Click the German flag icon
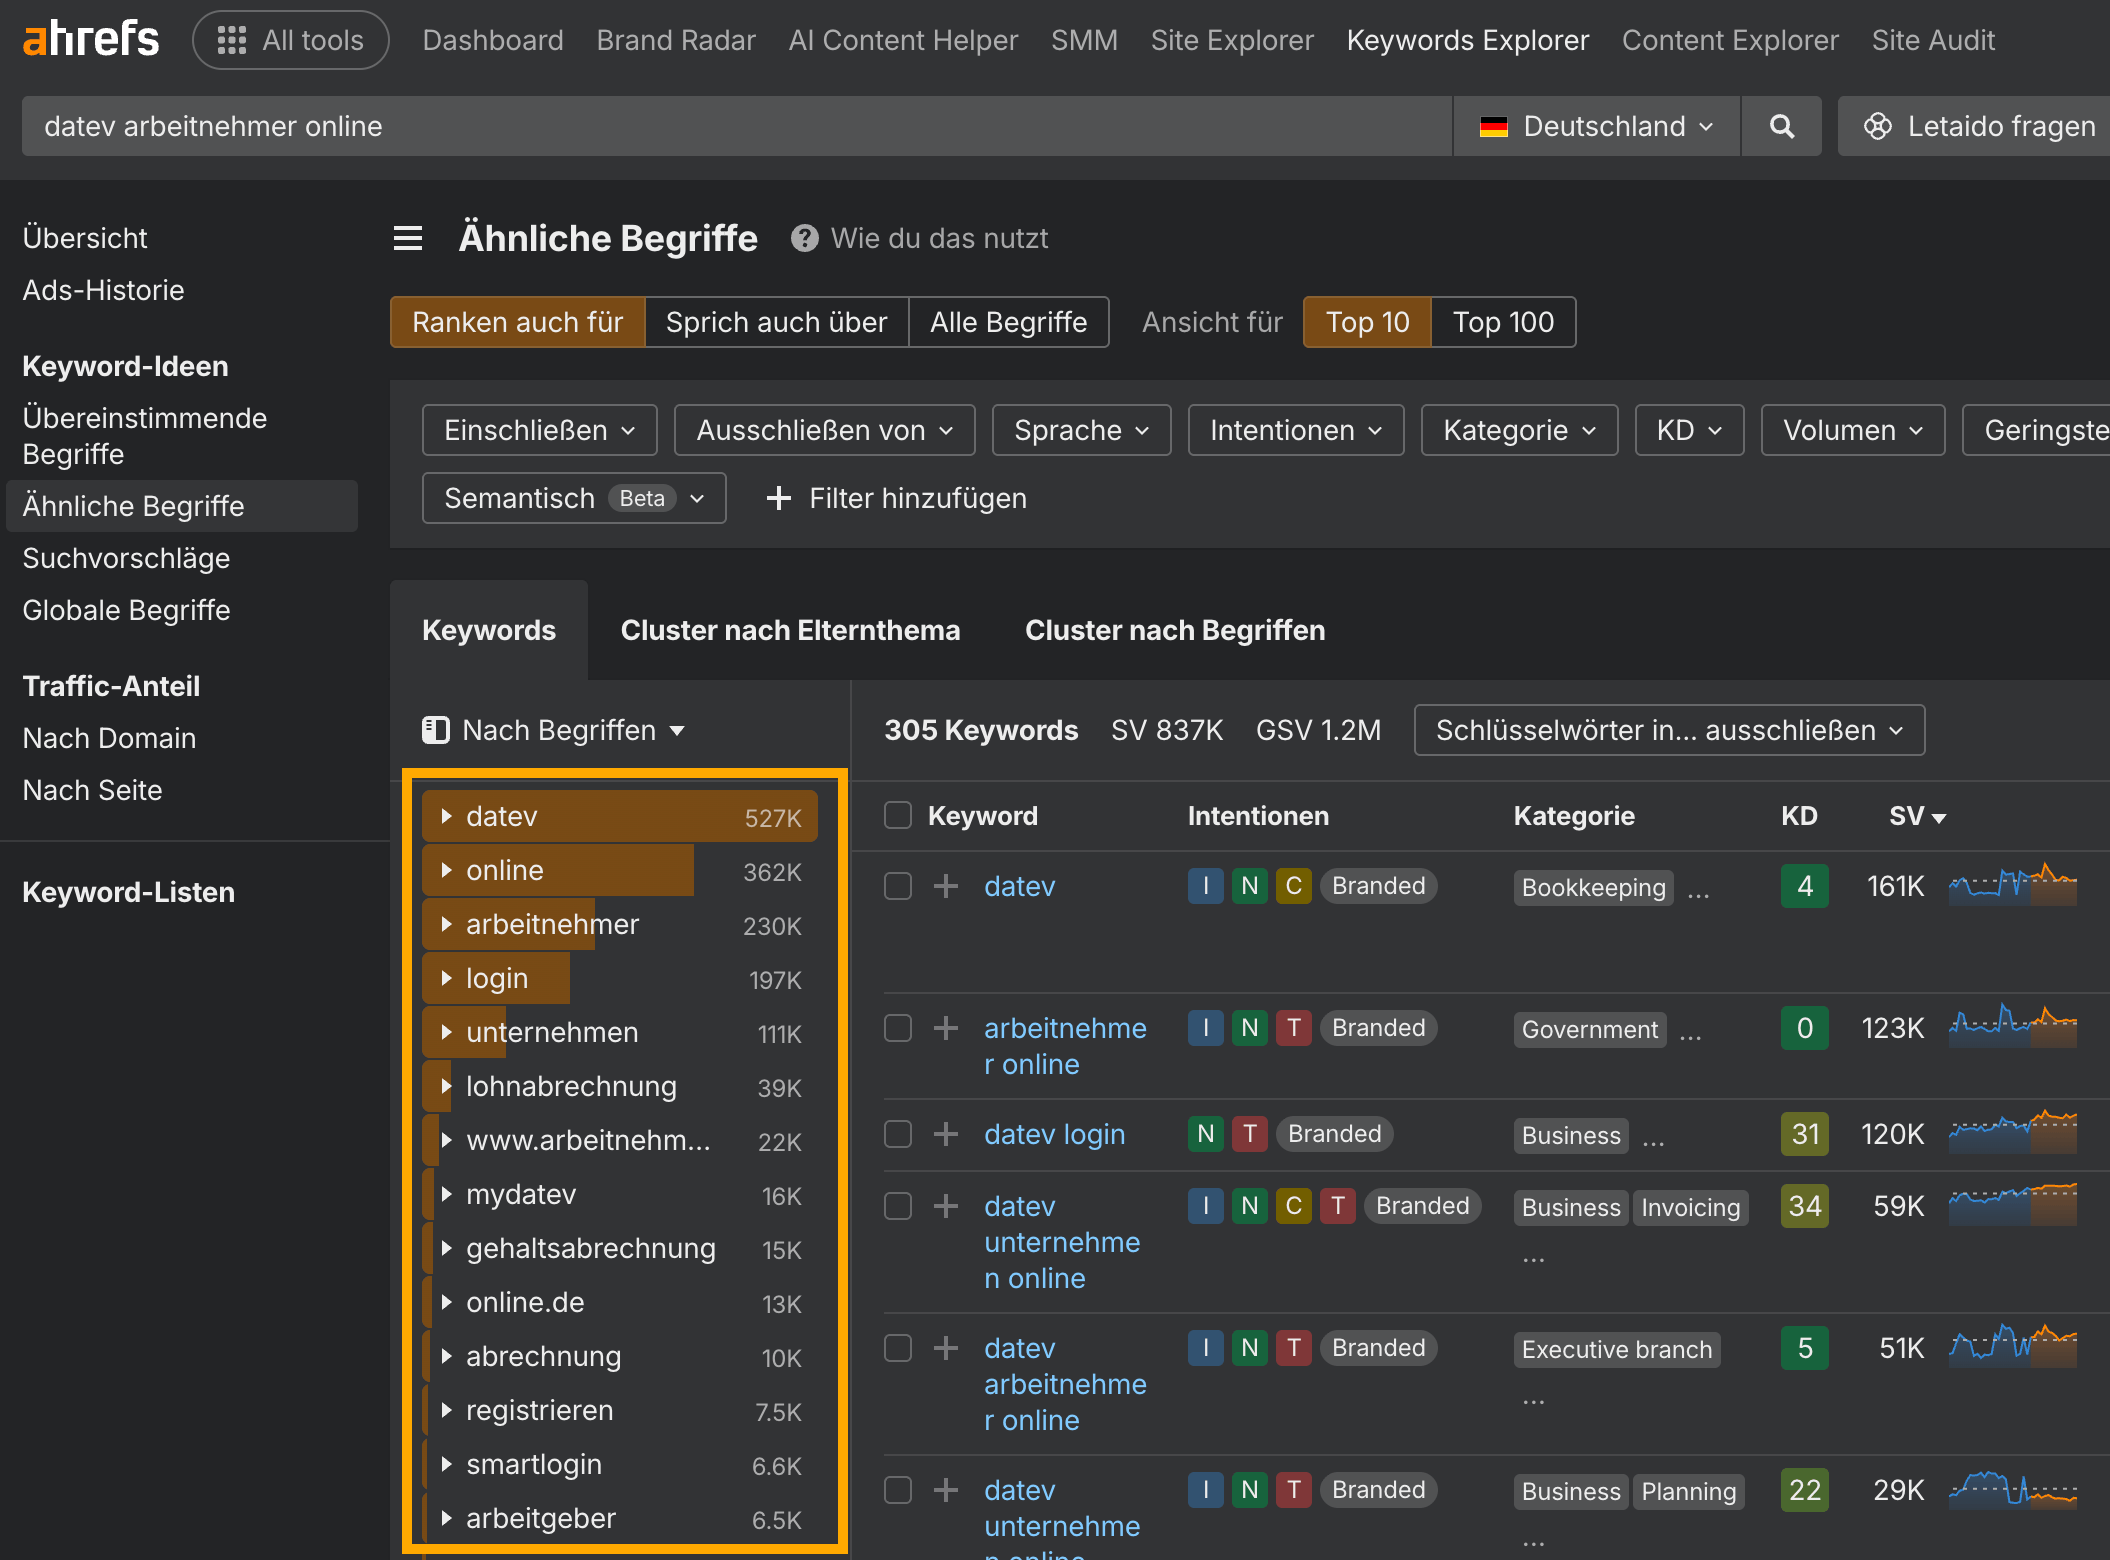Screen dimensions: 2110x1560 (1494, 127)
